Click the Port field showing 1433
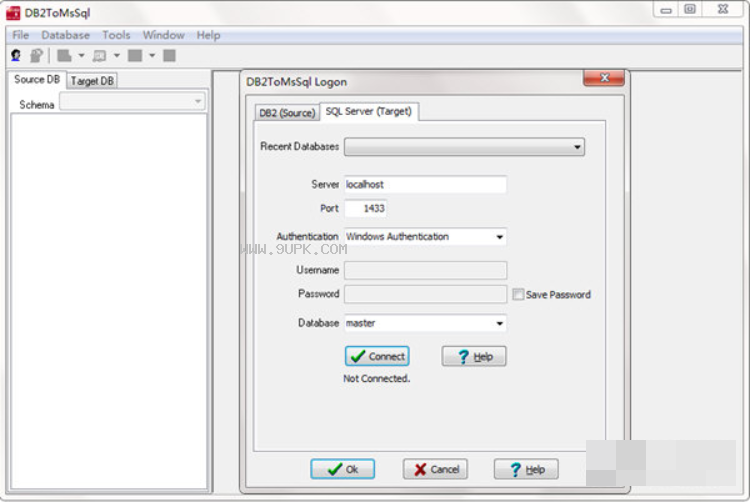Screen dimensions: 753x504 point(365,209)
